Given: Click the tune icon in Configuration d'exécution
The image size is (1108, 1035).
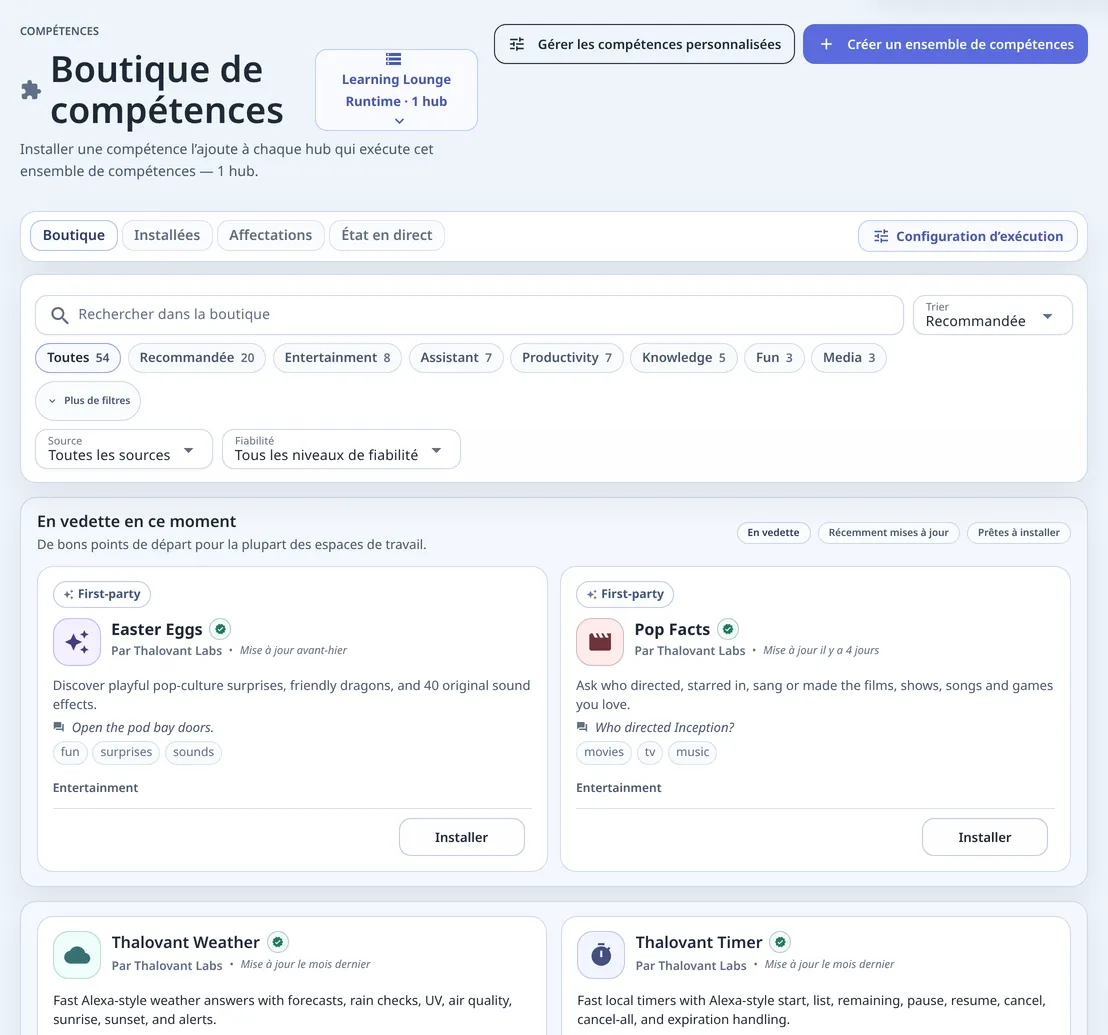Looking at the screenshot, I should coord(881,236).
